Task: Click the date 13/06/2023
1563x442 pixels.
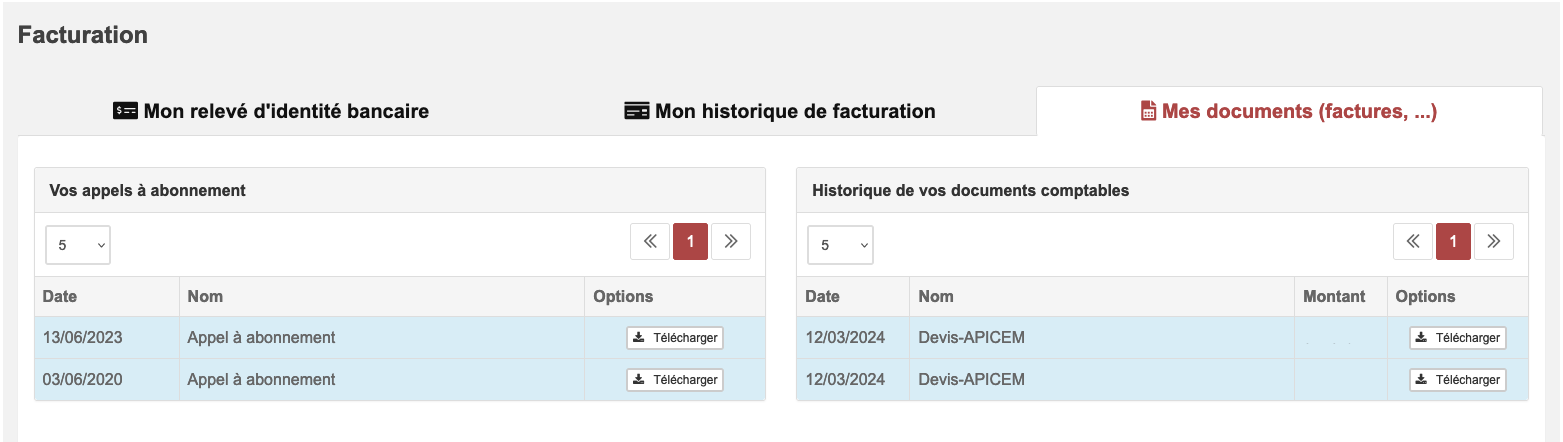Action: pyautogui.click(x=83, y=338)
